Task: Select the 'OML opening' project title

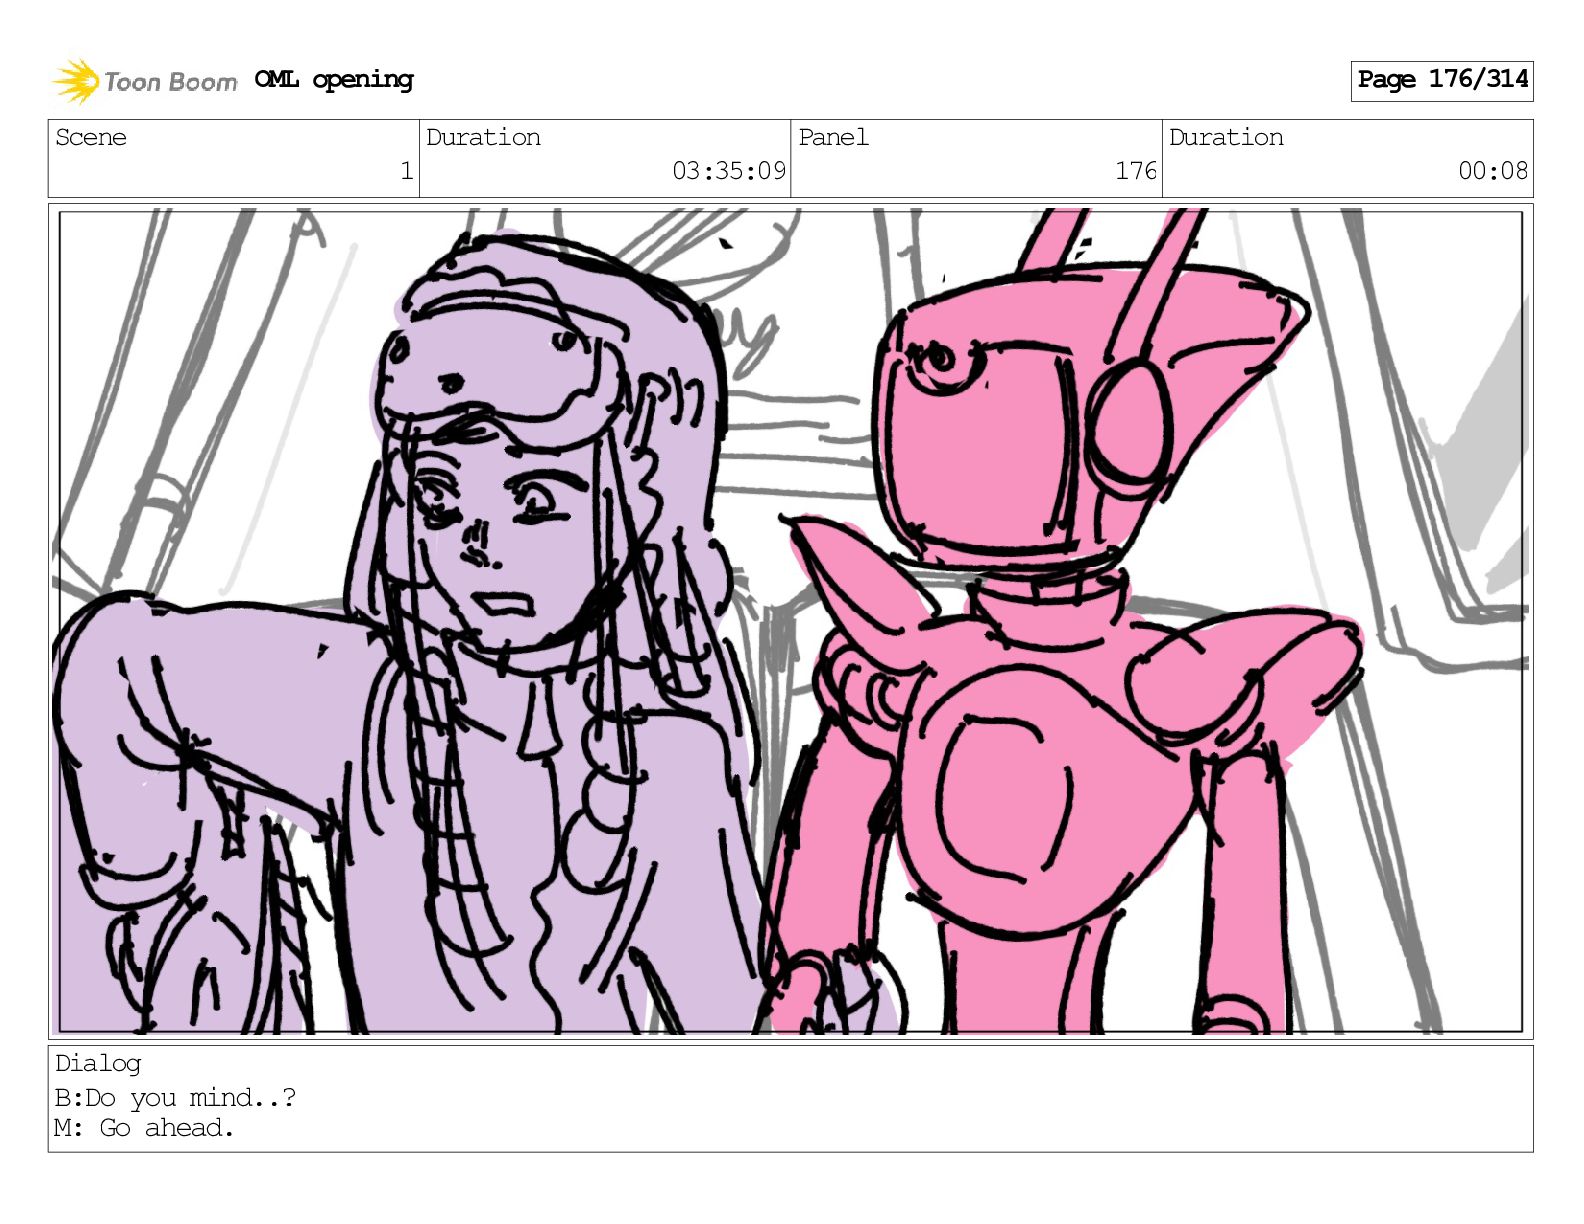Action: pyautogui.click(x=334, y=80)
